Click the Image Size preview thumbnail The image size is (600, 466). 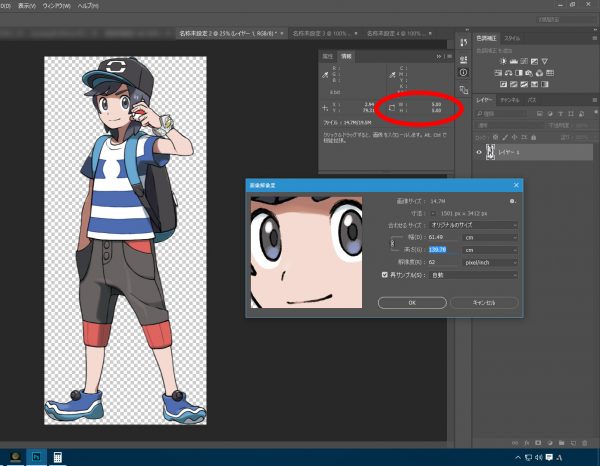coord(306,253)
